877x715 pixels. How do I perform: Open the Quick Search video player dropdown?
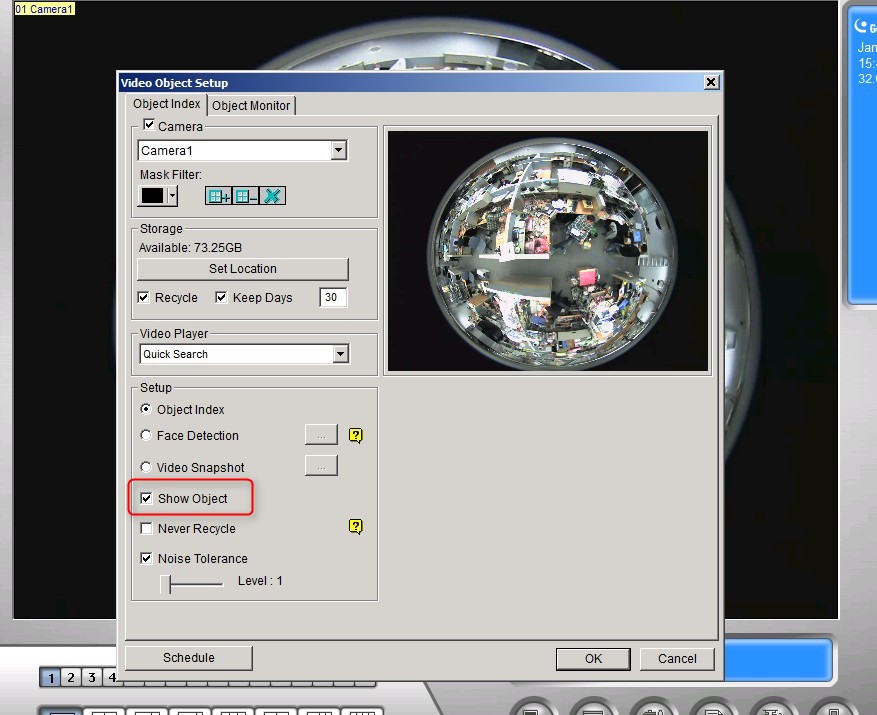340,354
